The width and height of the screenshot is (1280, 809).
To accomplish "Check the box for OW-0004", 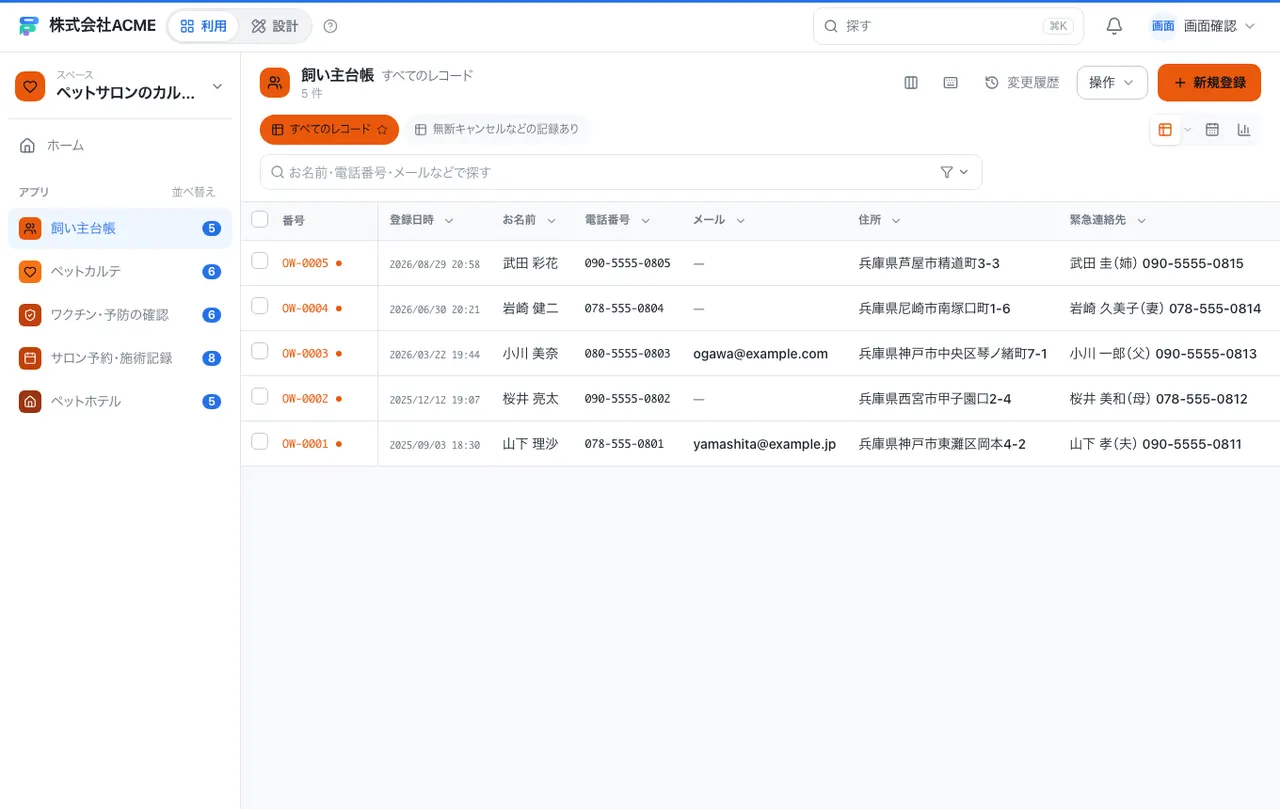I will tap(260, 306).
